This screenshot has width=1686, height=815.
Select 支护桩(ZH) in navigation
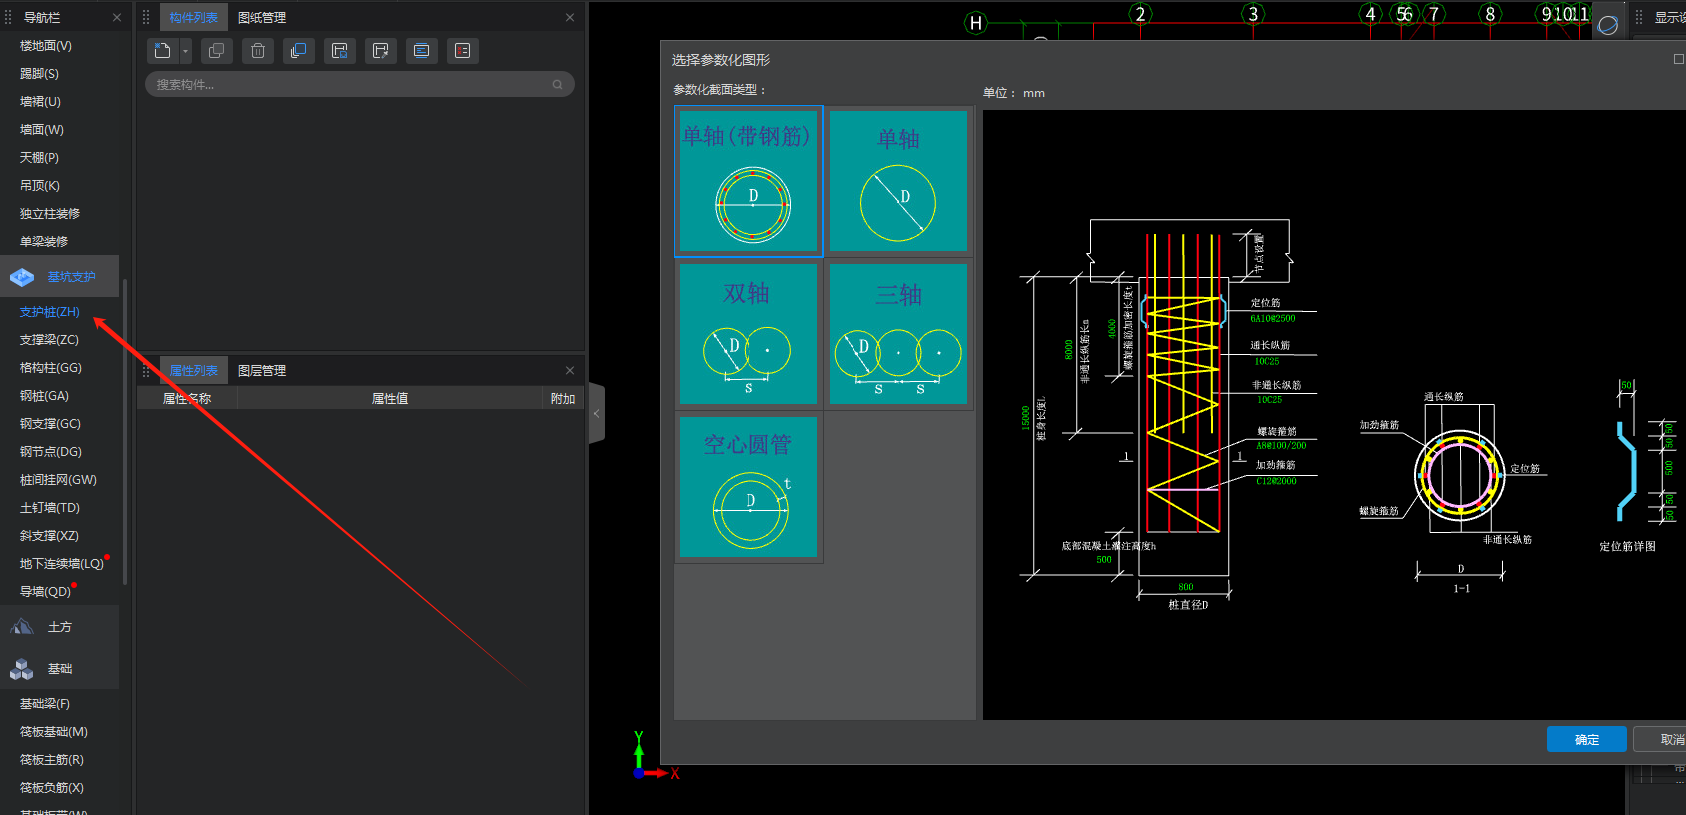coord(50,312)
